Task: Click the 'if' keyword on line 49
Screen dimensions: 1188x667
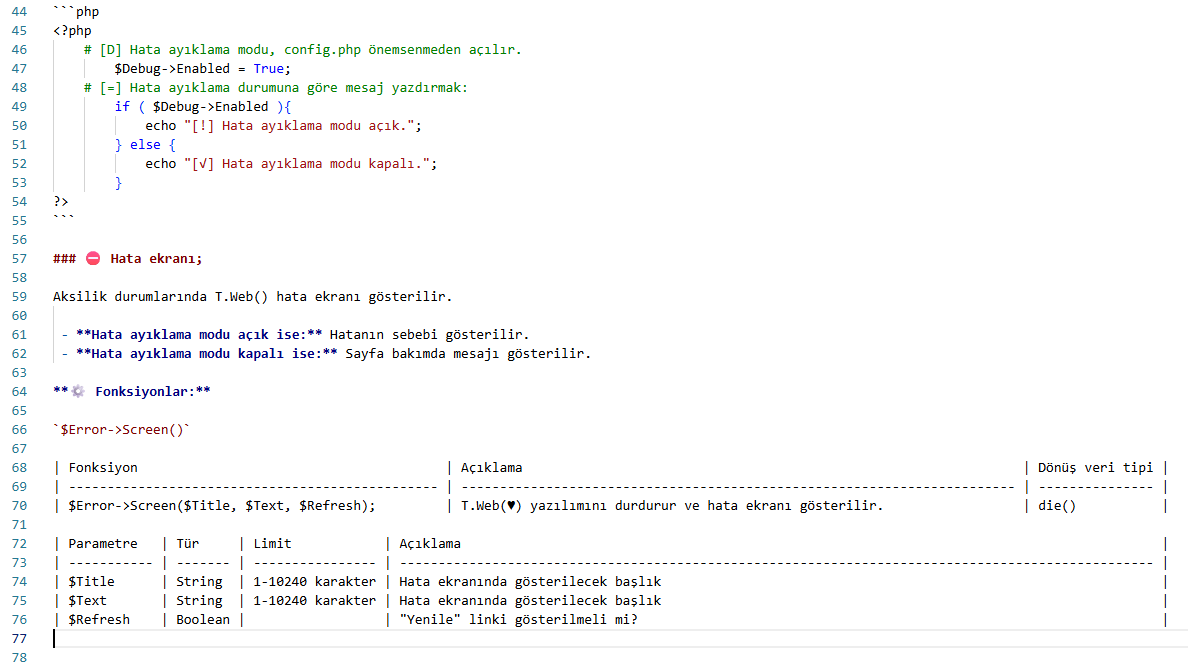Action: pos(122,107)
